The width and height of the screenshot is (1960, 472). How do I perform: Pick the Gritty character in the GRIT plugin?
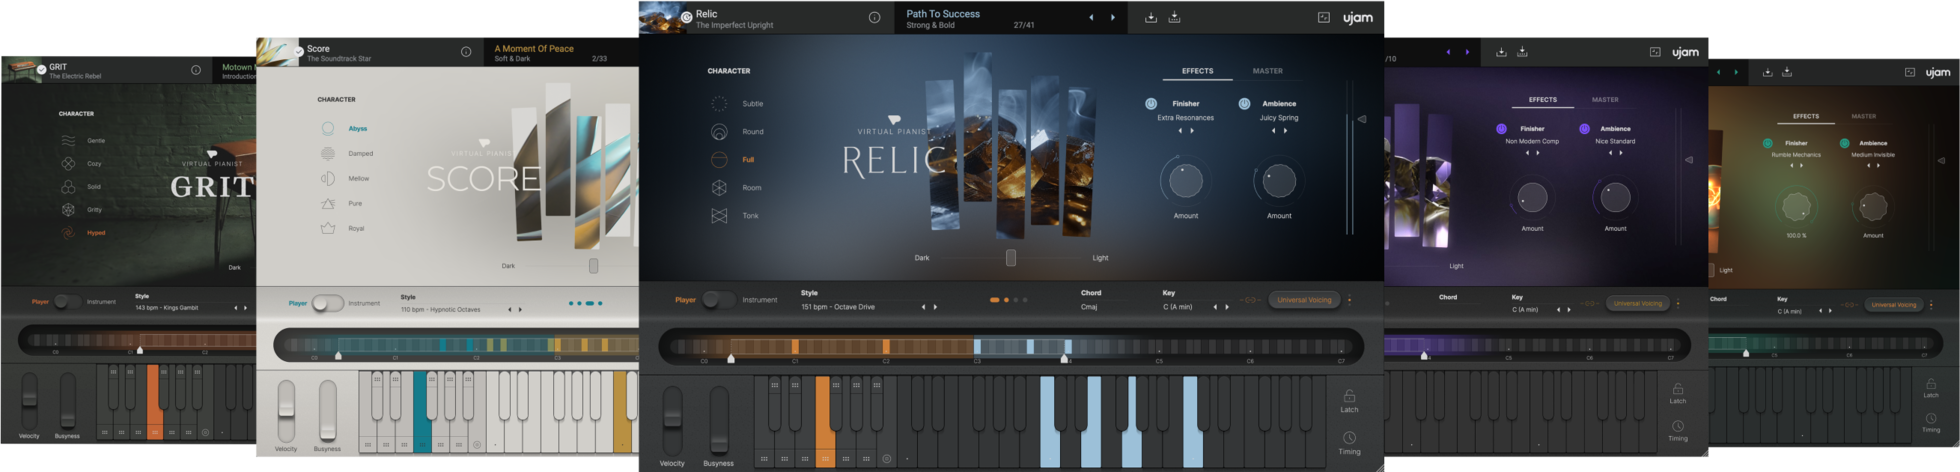coord(68,210)
